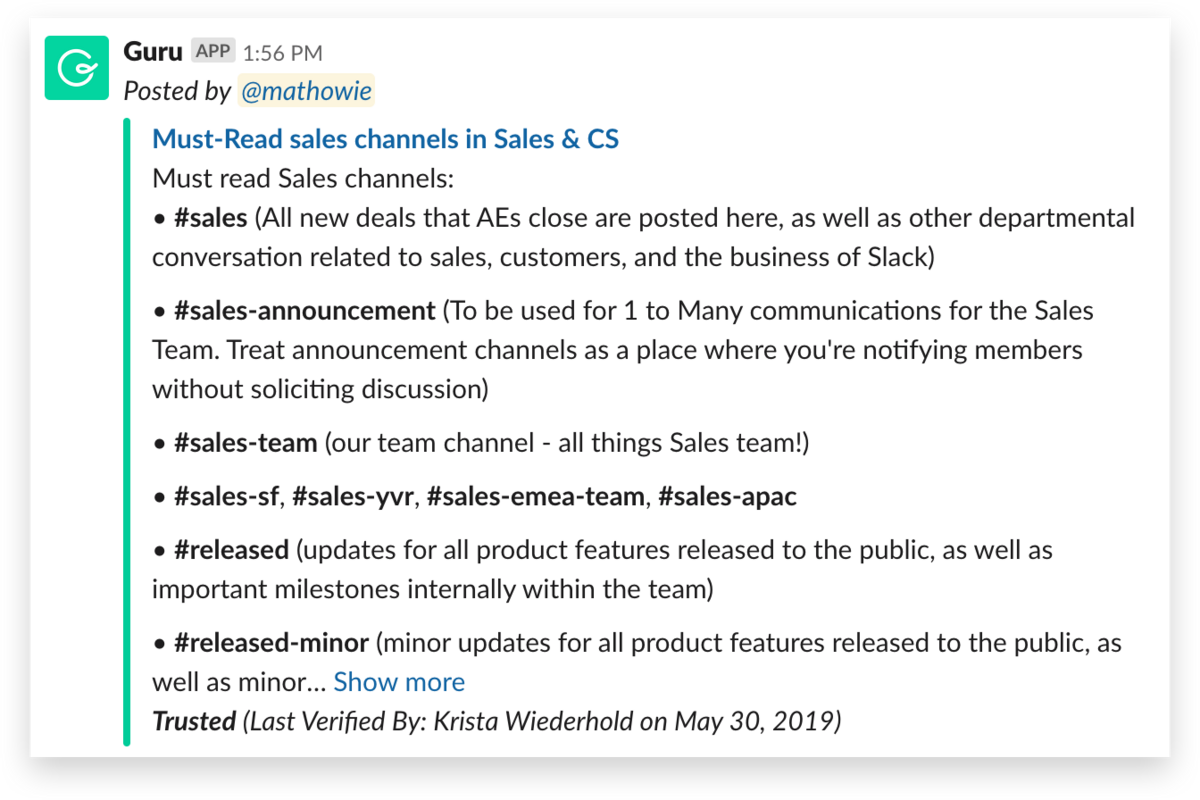Click the Last Verified By Krista Wiederhold text

541,720
